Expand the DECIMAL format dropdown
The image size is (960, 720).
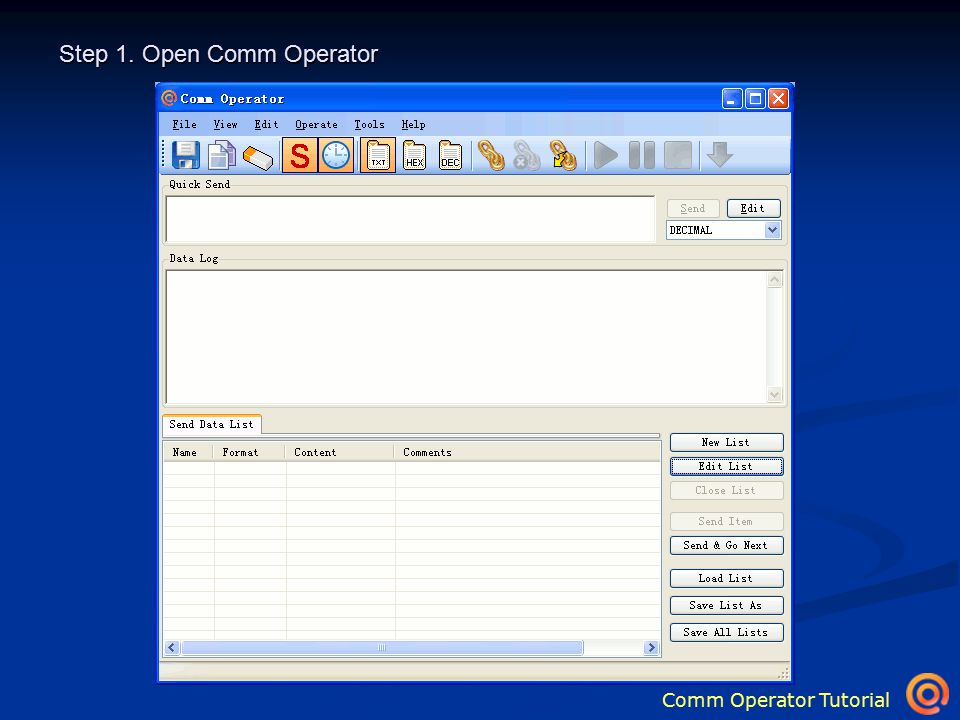tap(772, 230)
